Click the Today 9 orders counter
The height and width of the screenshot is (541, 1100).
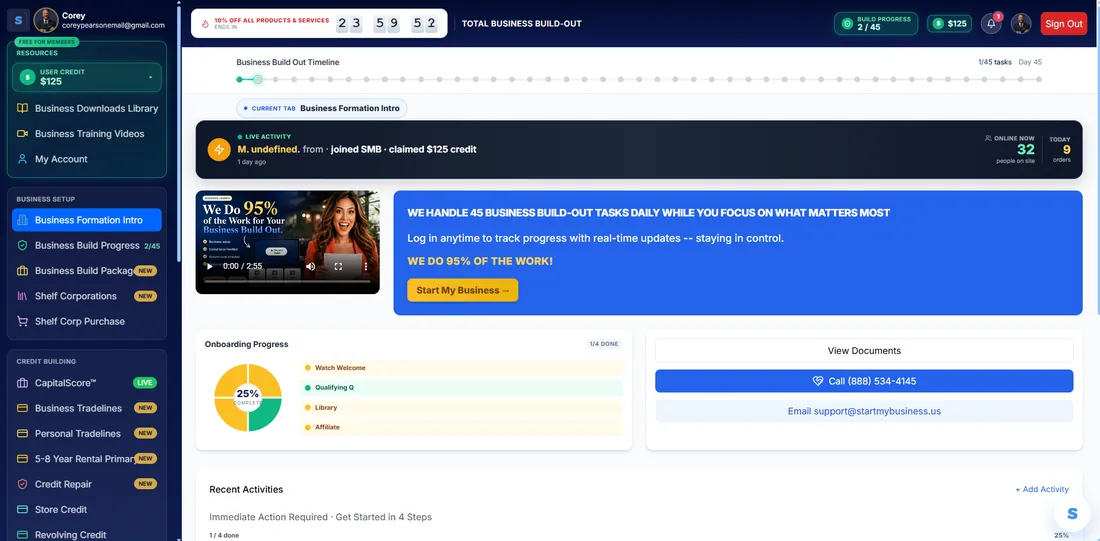coord(1060,150)
